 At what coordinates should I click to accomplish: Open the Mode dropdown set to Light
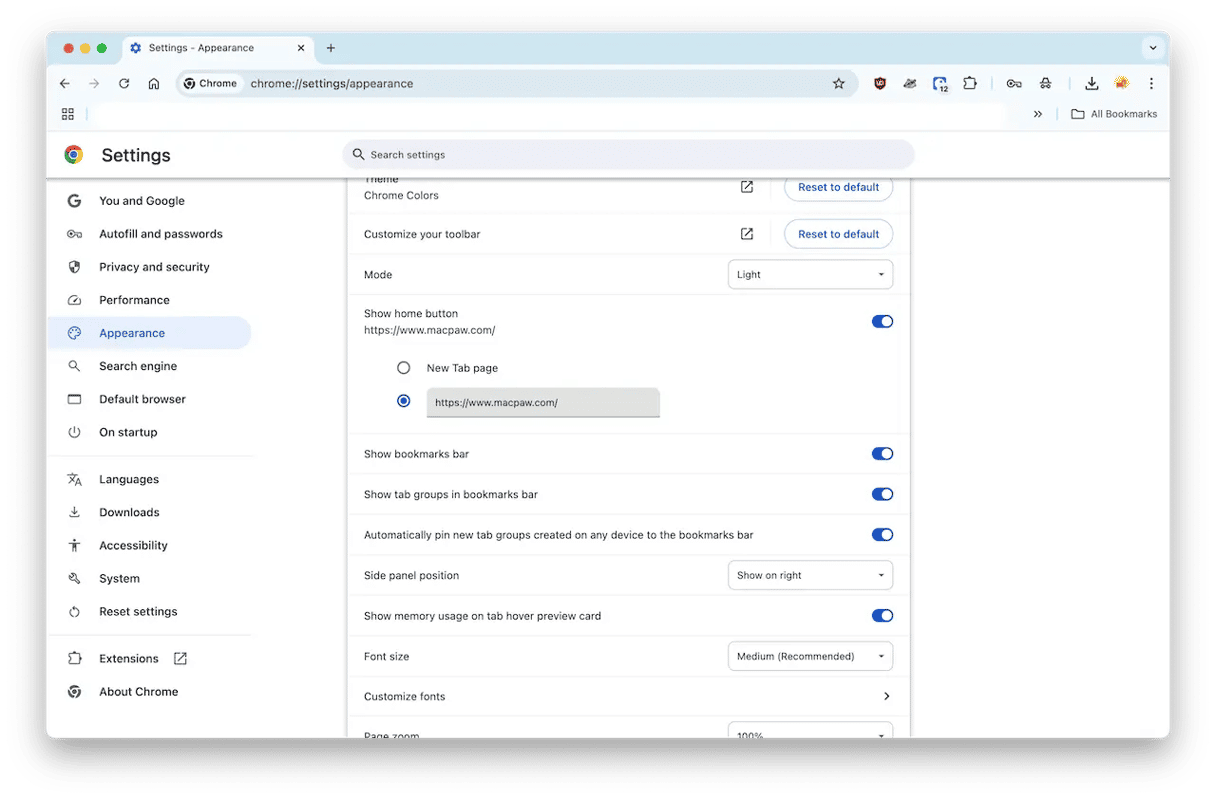tap(810, 275)
